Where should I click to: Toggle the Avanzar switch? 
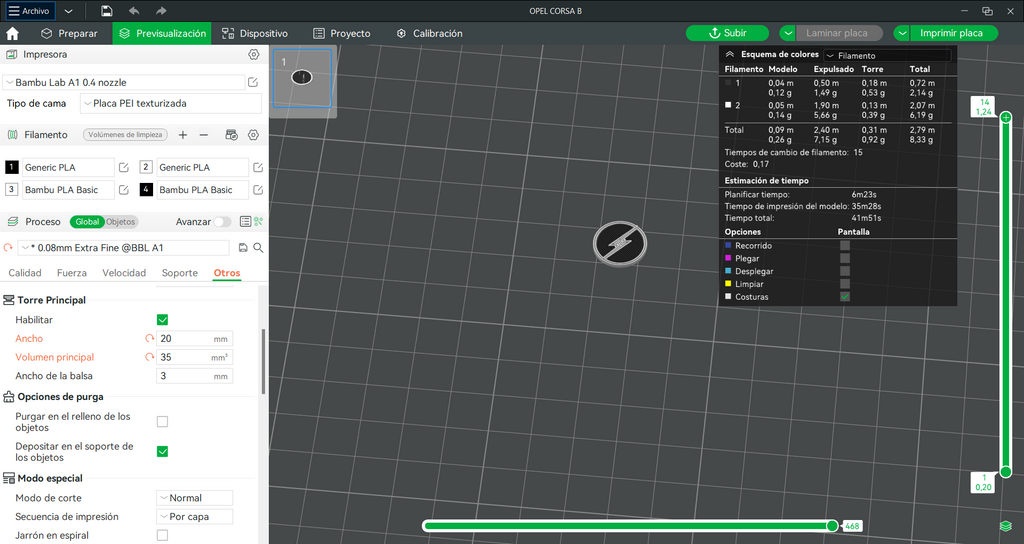(222, 222)
